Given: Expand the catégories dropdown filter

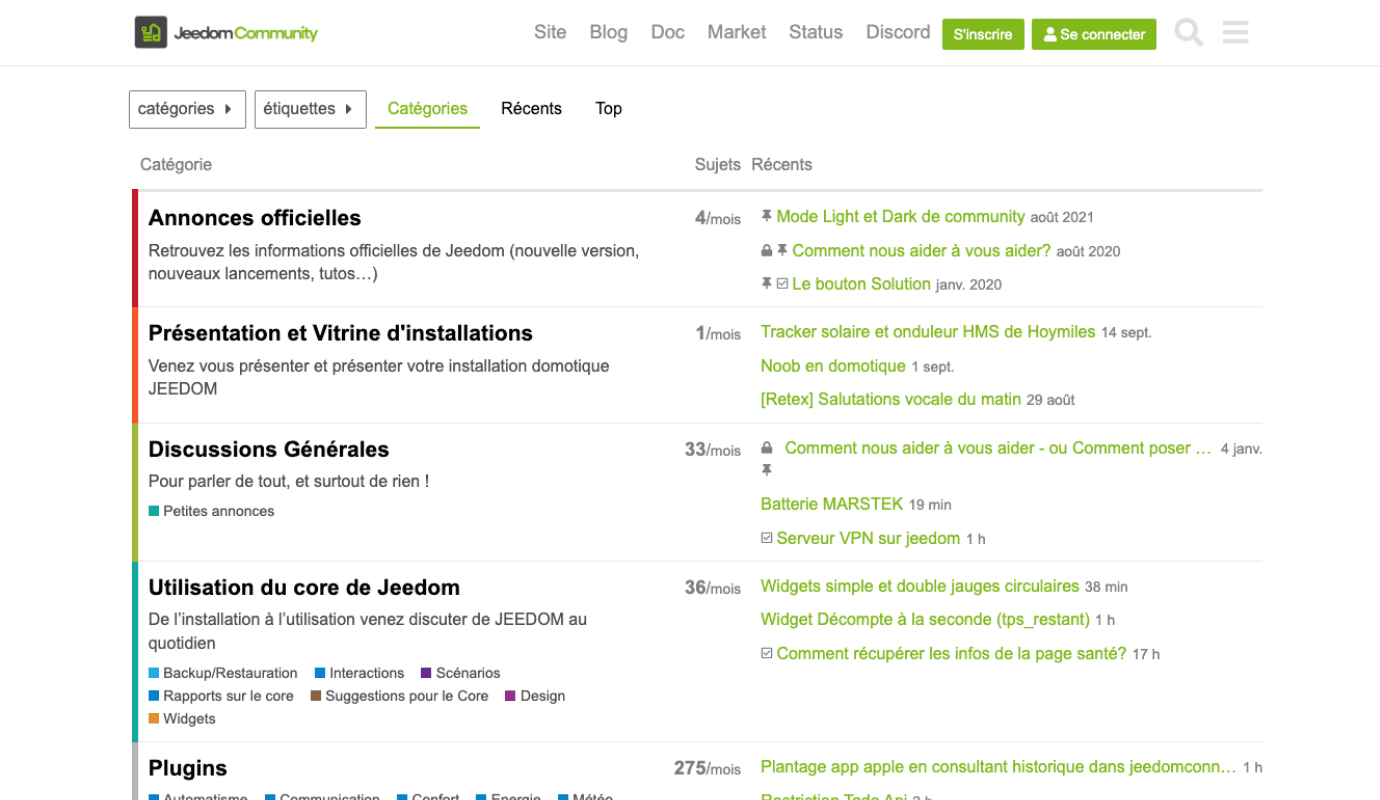Looking at the screenshot, I should (x=187, y=109).
